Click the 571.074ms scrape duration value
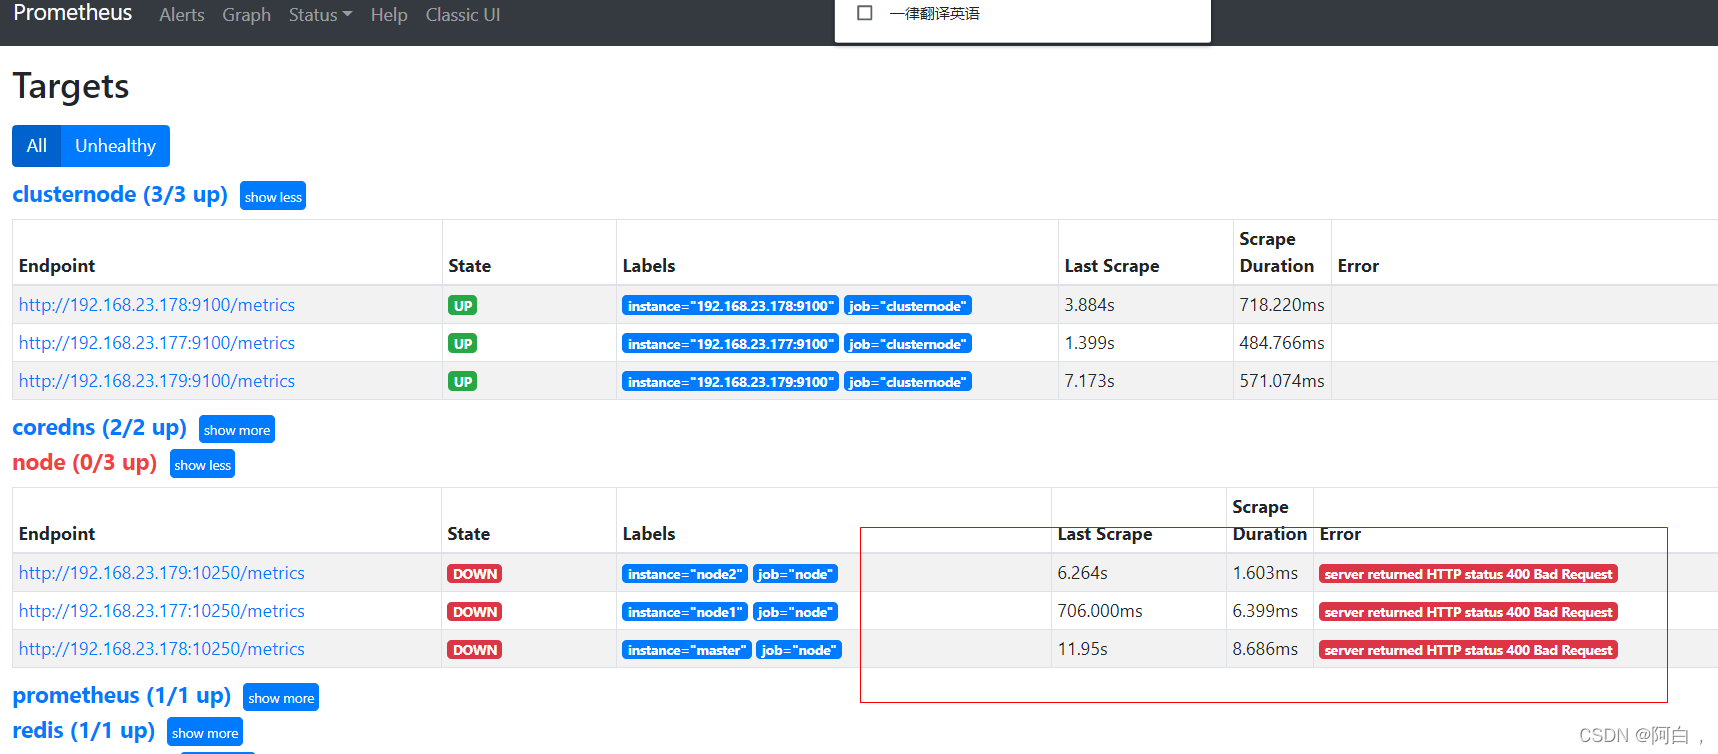Viewport: 1718px width, 754px height. tap(1282, 381)
